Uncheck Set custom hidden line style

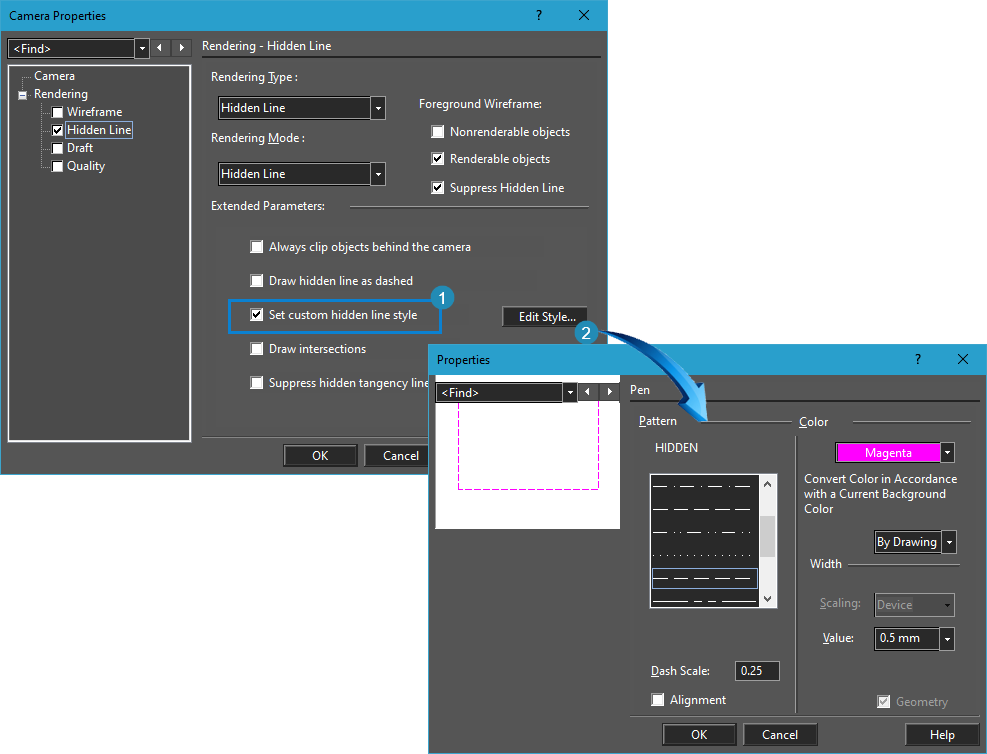[258, 315]
